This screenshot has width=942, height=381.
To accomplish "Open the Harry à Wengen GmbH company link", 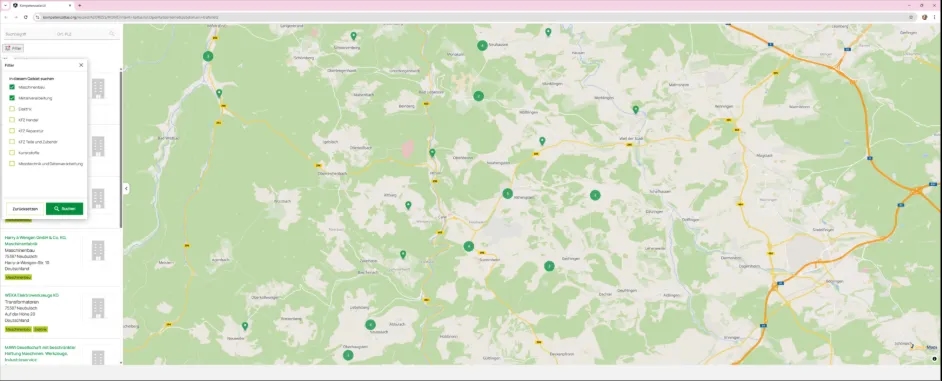I will 35,241.
